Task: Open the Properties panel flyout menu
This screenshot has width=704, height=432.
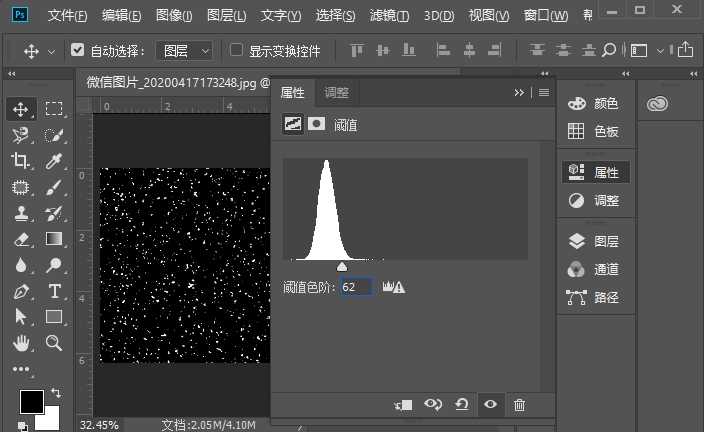Action: click(544, 92)
